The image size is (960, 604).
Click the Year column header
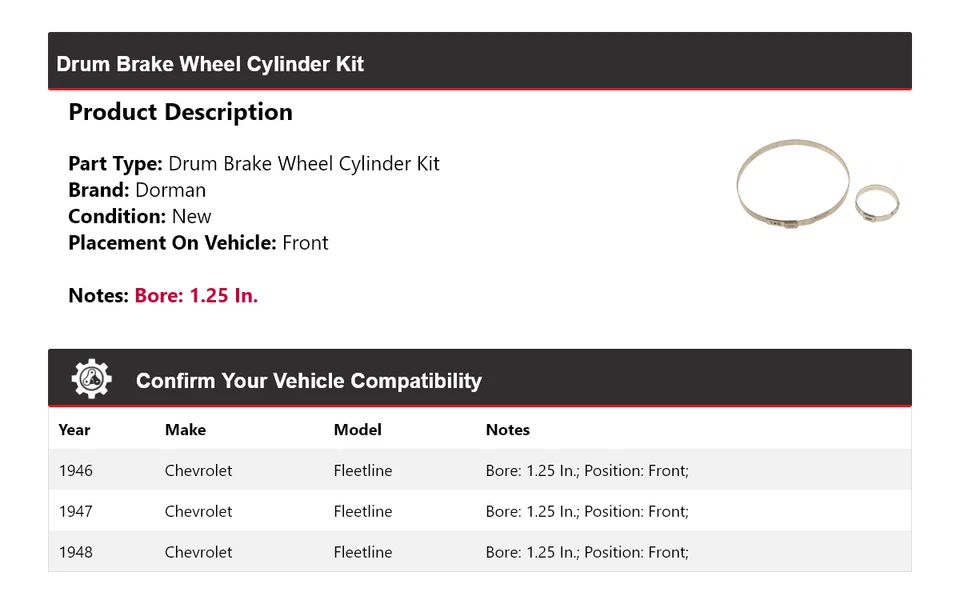74,430
